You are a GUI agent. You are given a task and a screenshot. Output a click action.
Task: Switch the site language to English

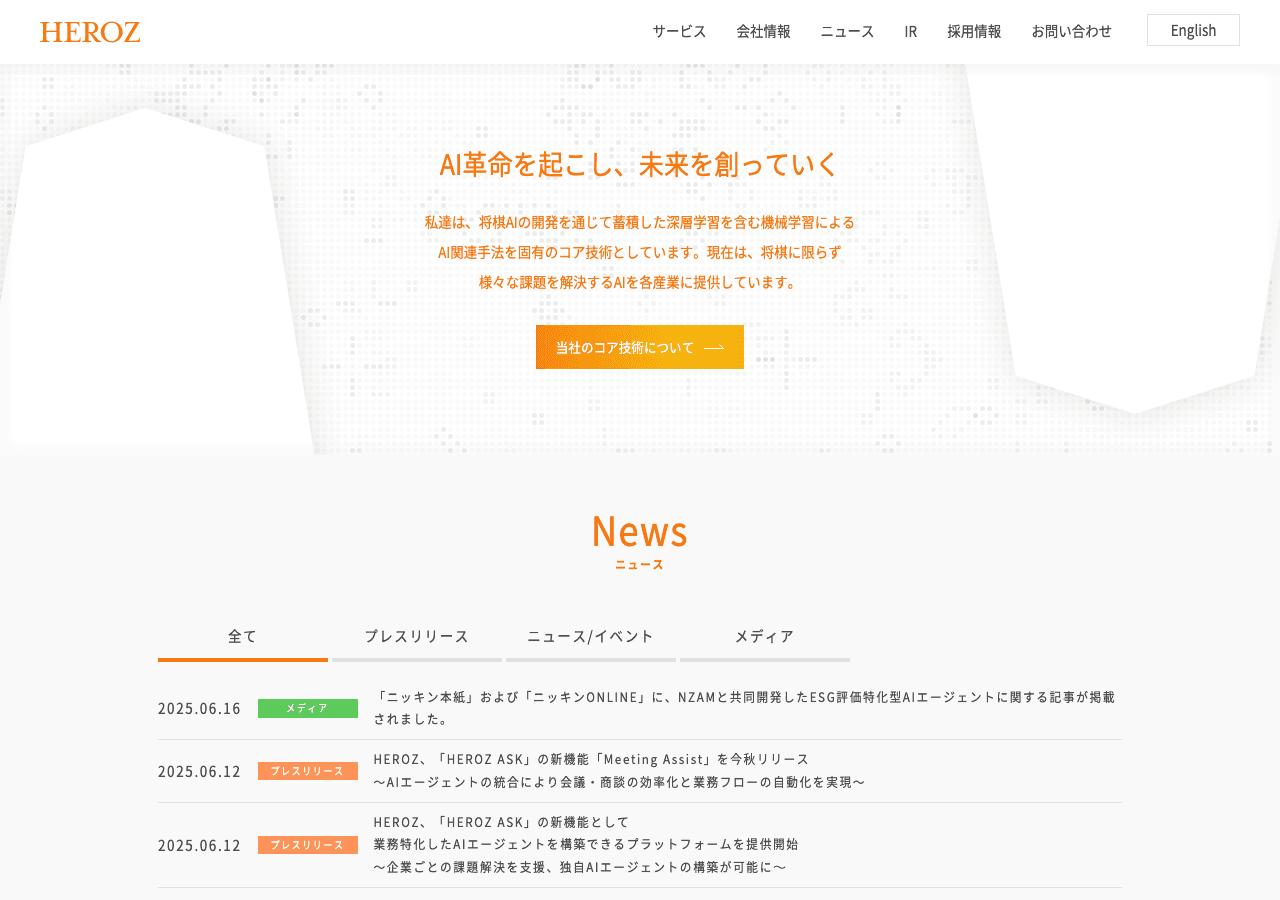coord(1193,30)
